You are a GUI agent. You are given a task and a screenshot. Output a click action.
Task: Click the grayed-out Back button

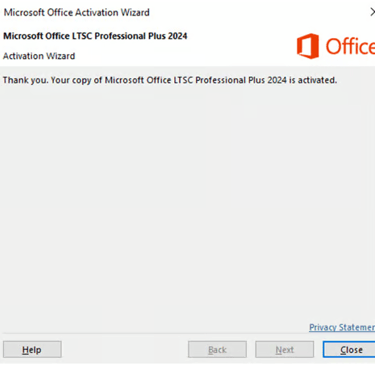tap(217, 349)
